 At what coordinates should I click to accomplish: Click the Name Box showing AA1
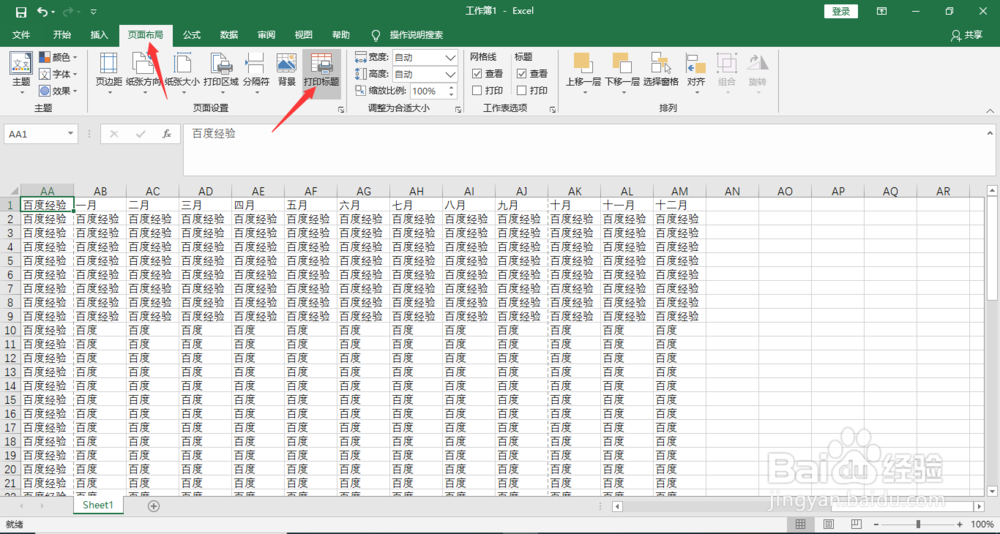pyautogui.click(x=35, y=134)
